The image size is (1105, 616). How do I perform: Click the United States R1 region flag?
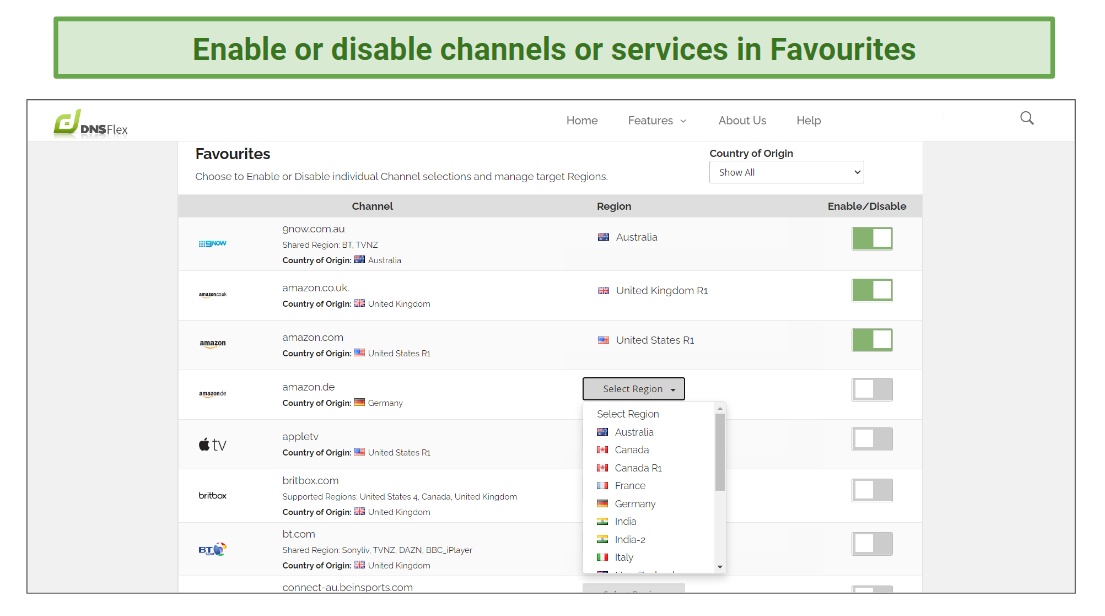point(603,340)
